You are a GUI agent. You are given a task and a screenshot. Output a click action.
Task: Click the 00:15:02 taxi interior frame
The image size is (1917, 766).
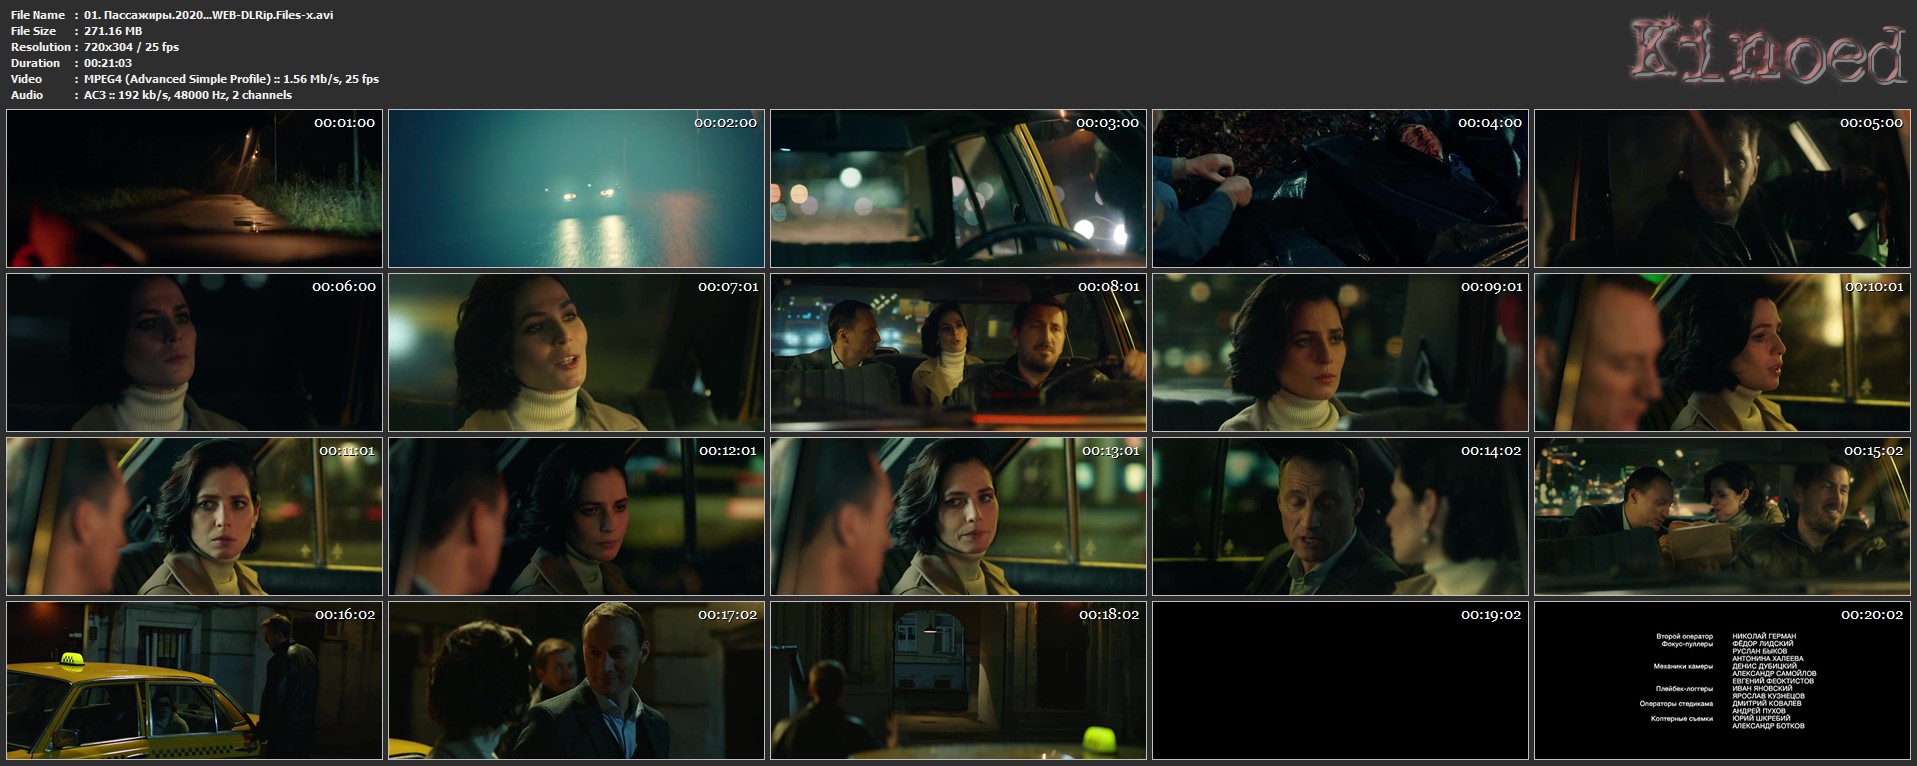pyautogui.click(x=1722, y=516)
